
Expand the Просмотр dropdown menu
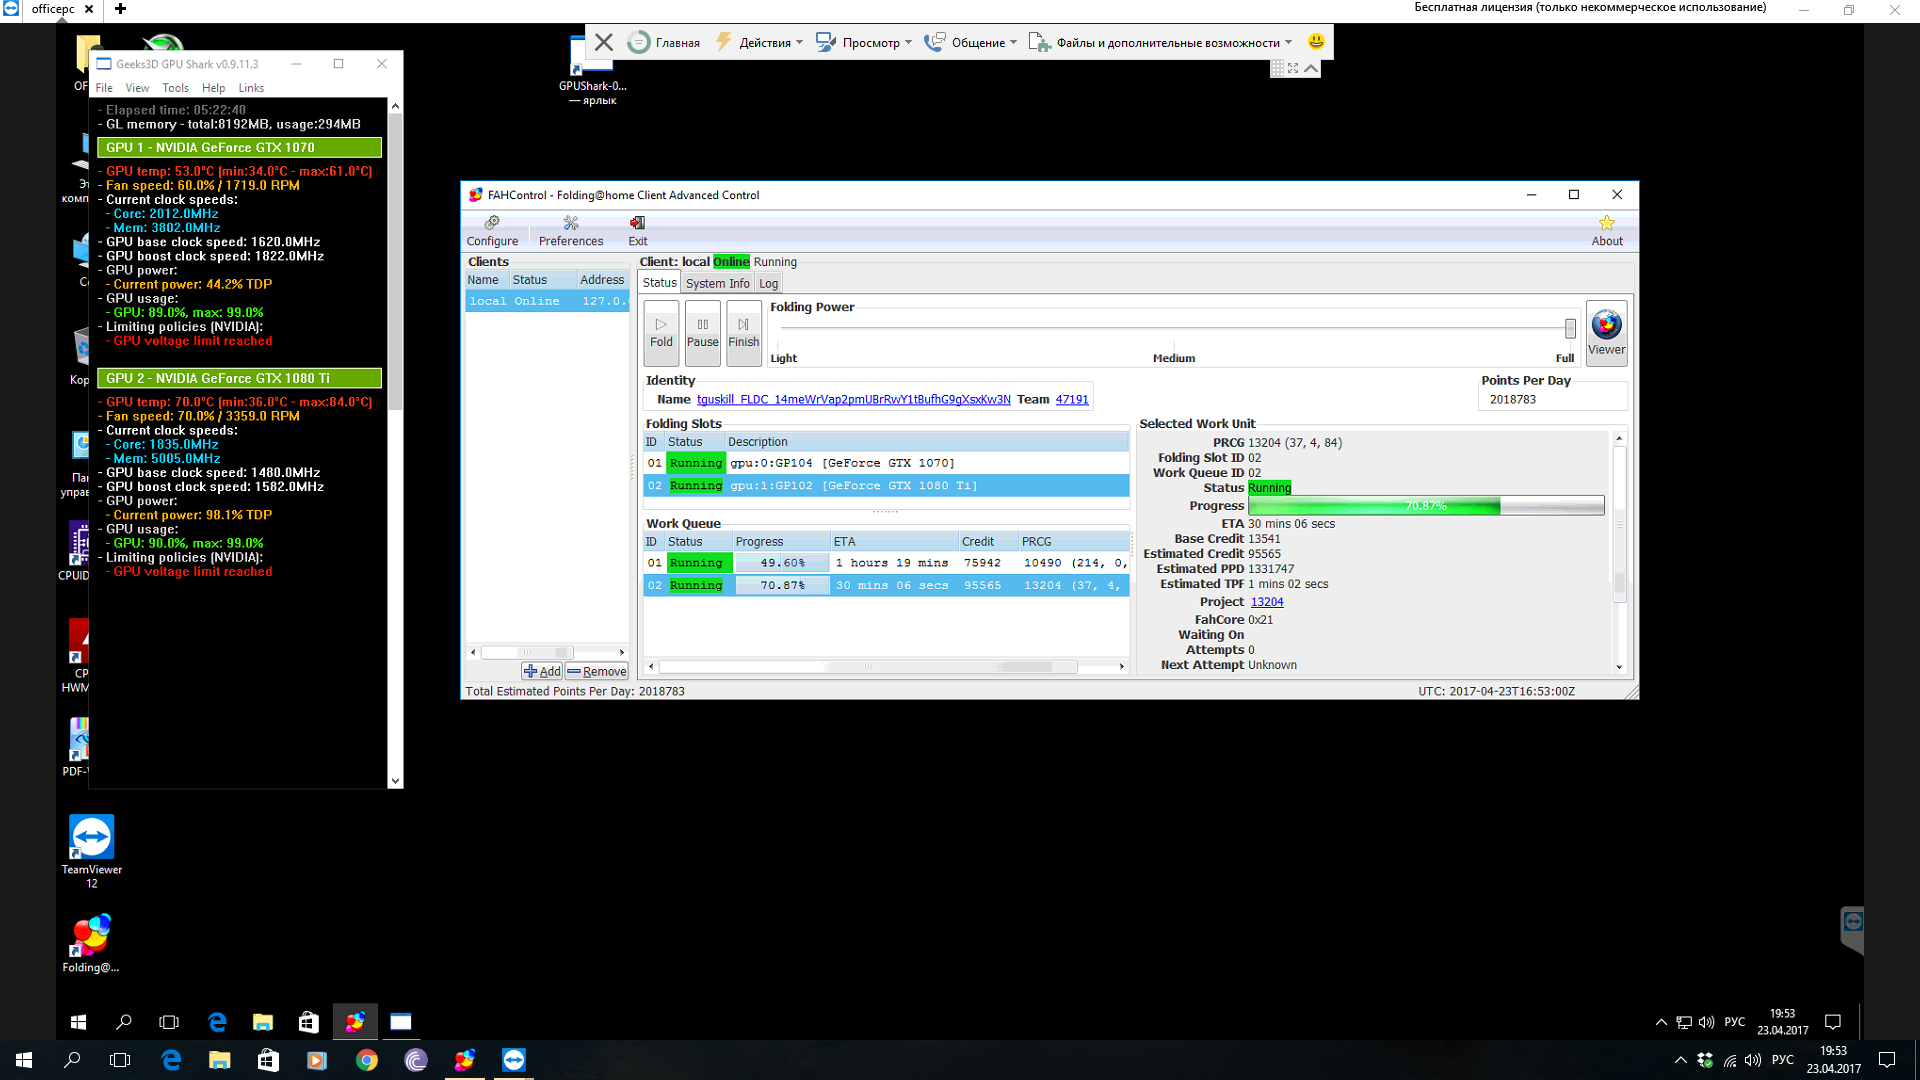871,42
